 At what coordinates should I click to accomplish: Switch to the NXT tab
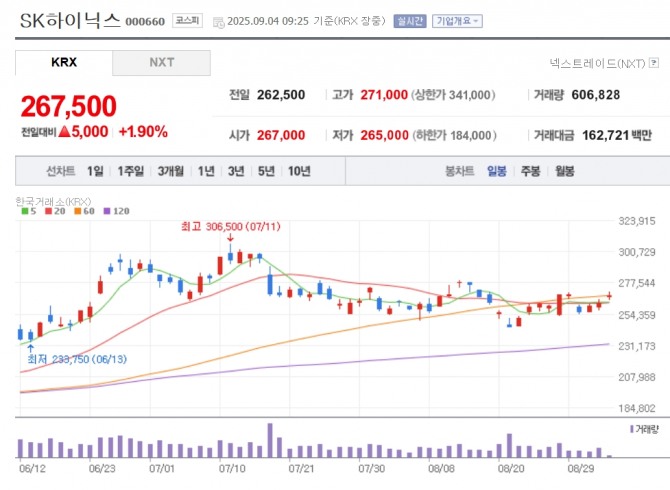[x=161, y=62]
